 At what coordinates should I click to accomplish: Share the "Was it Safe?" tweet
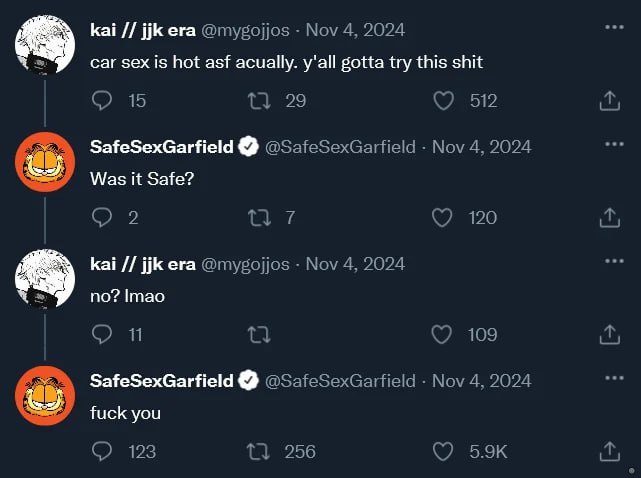click(609, 218)
